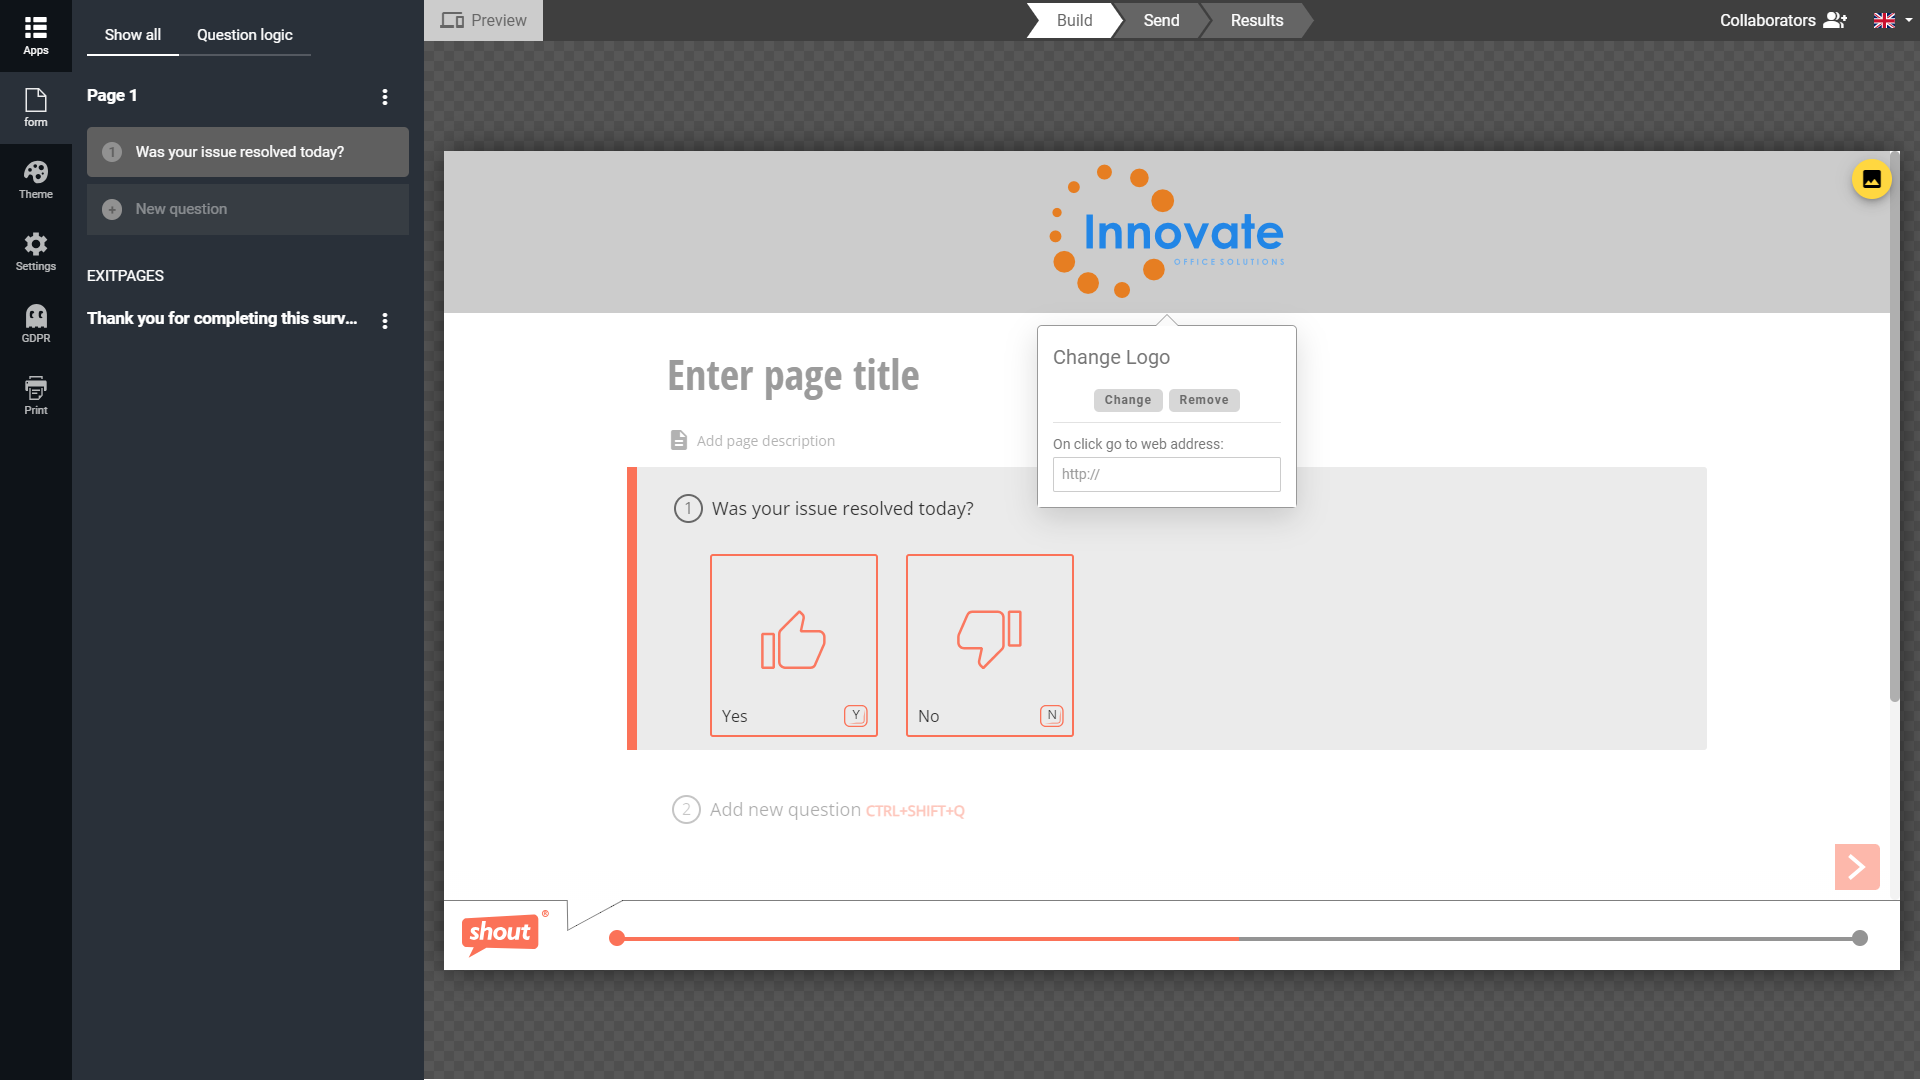Click the Page 1 heading
1920x1080 pixels.
point(112,96)
